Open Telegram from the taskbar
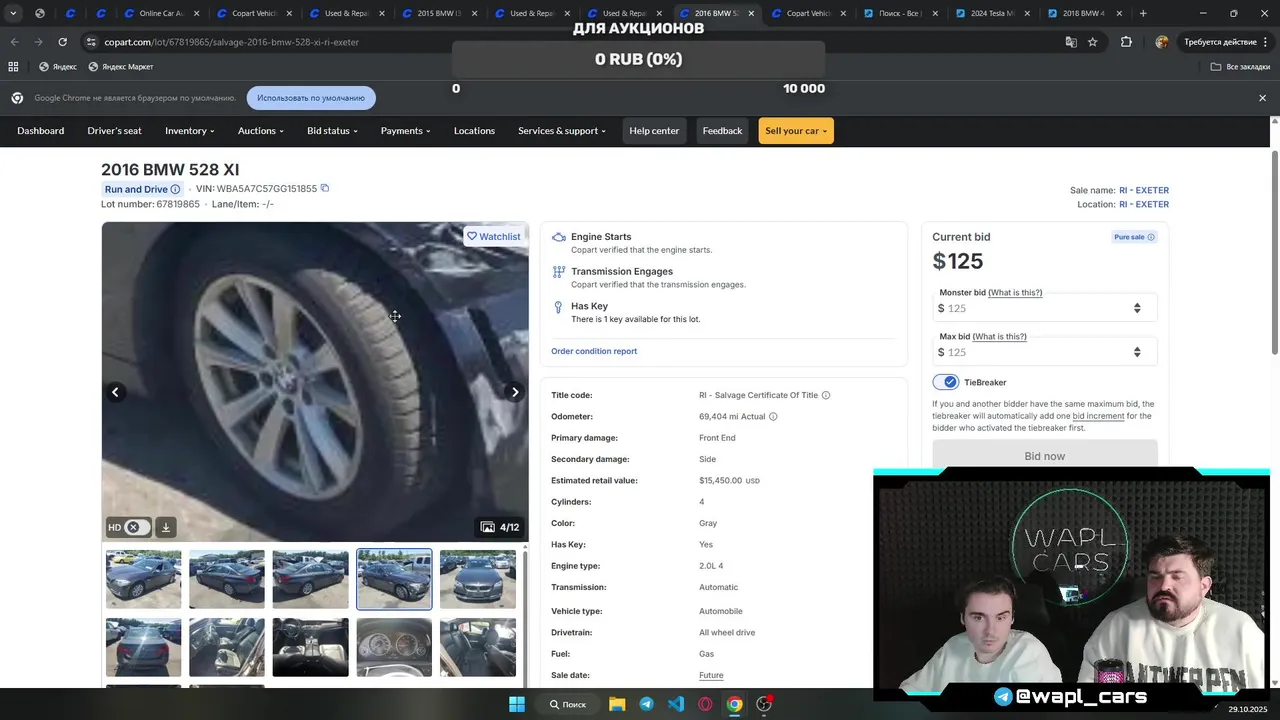The width and height of the screenshot is (1280, 720). tap(646, 704)
